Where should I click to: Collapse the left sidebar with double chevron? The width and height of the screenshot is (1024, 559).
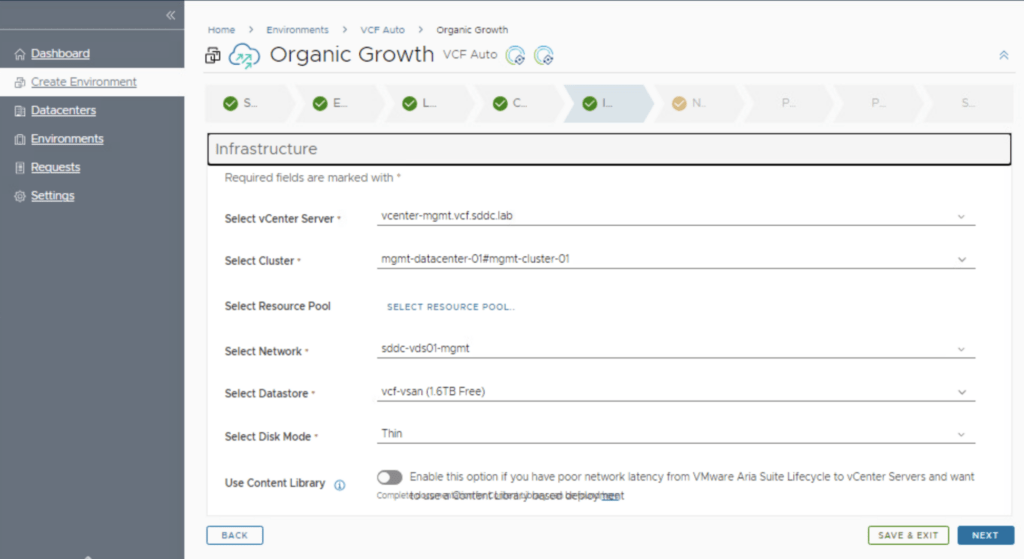170,15
